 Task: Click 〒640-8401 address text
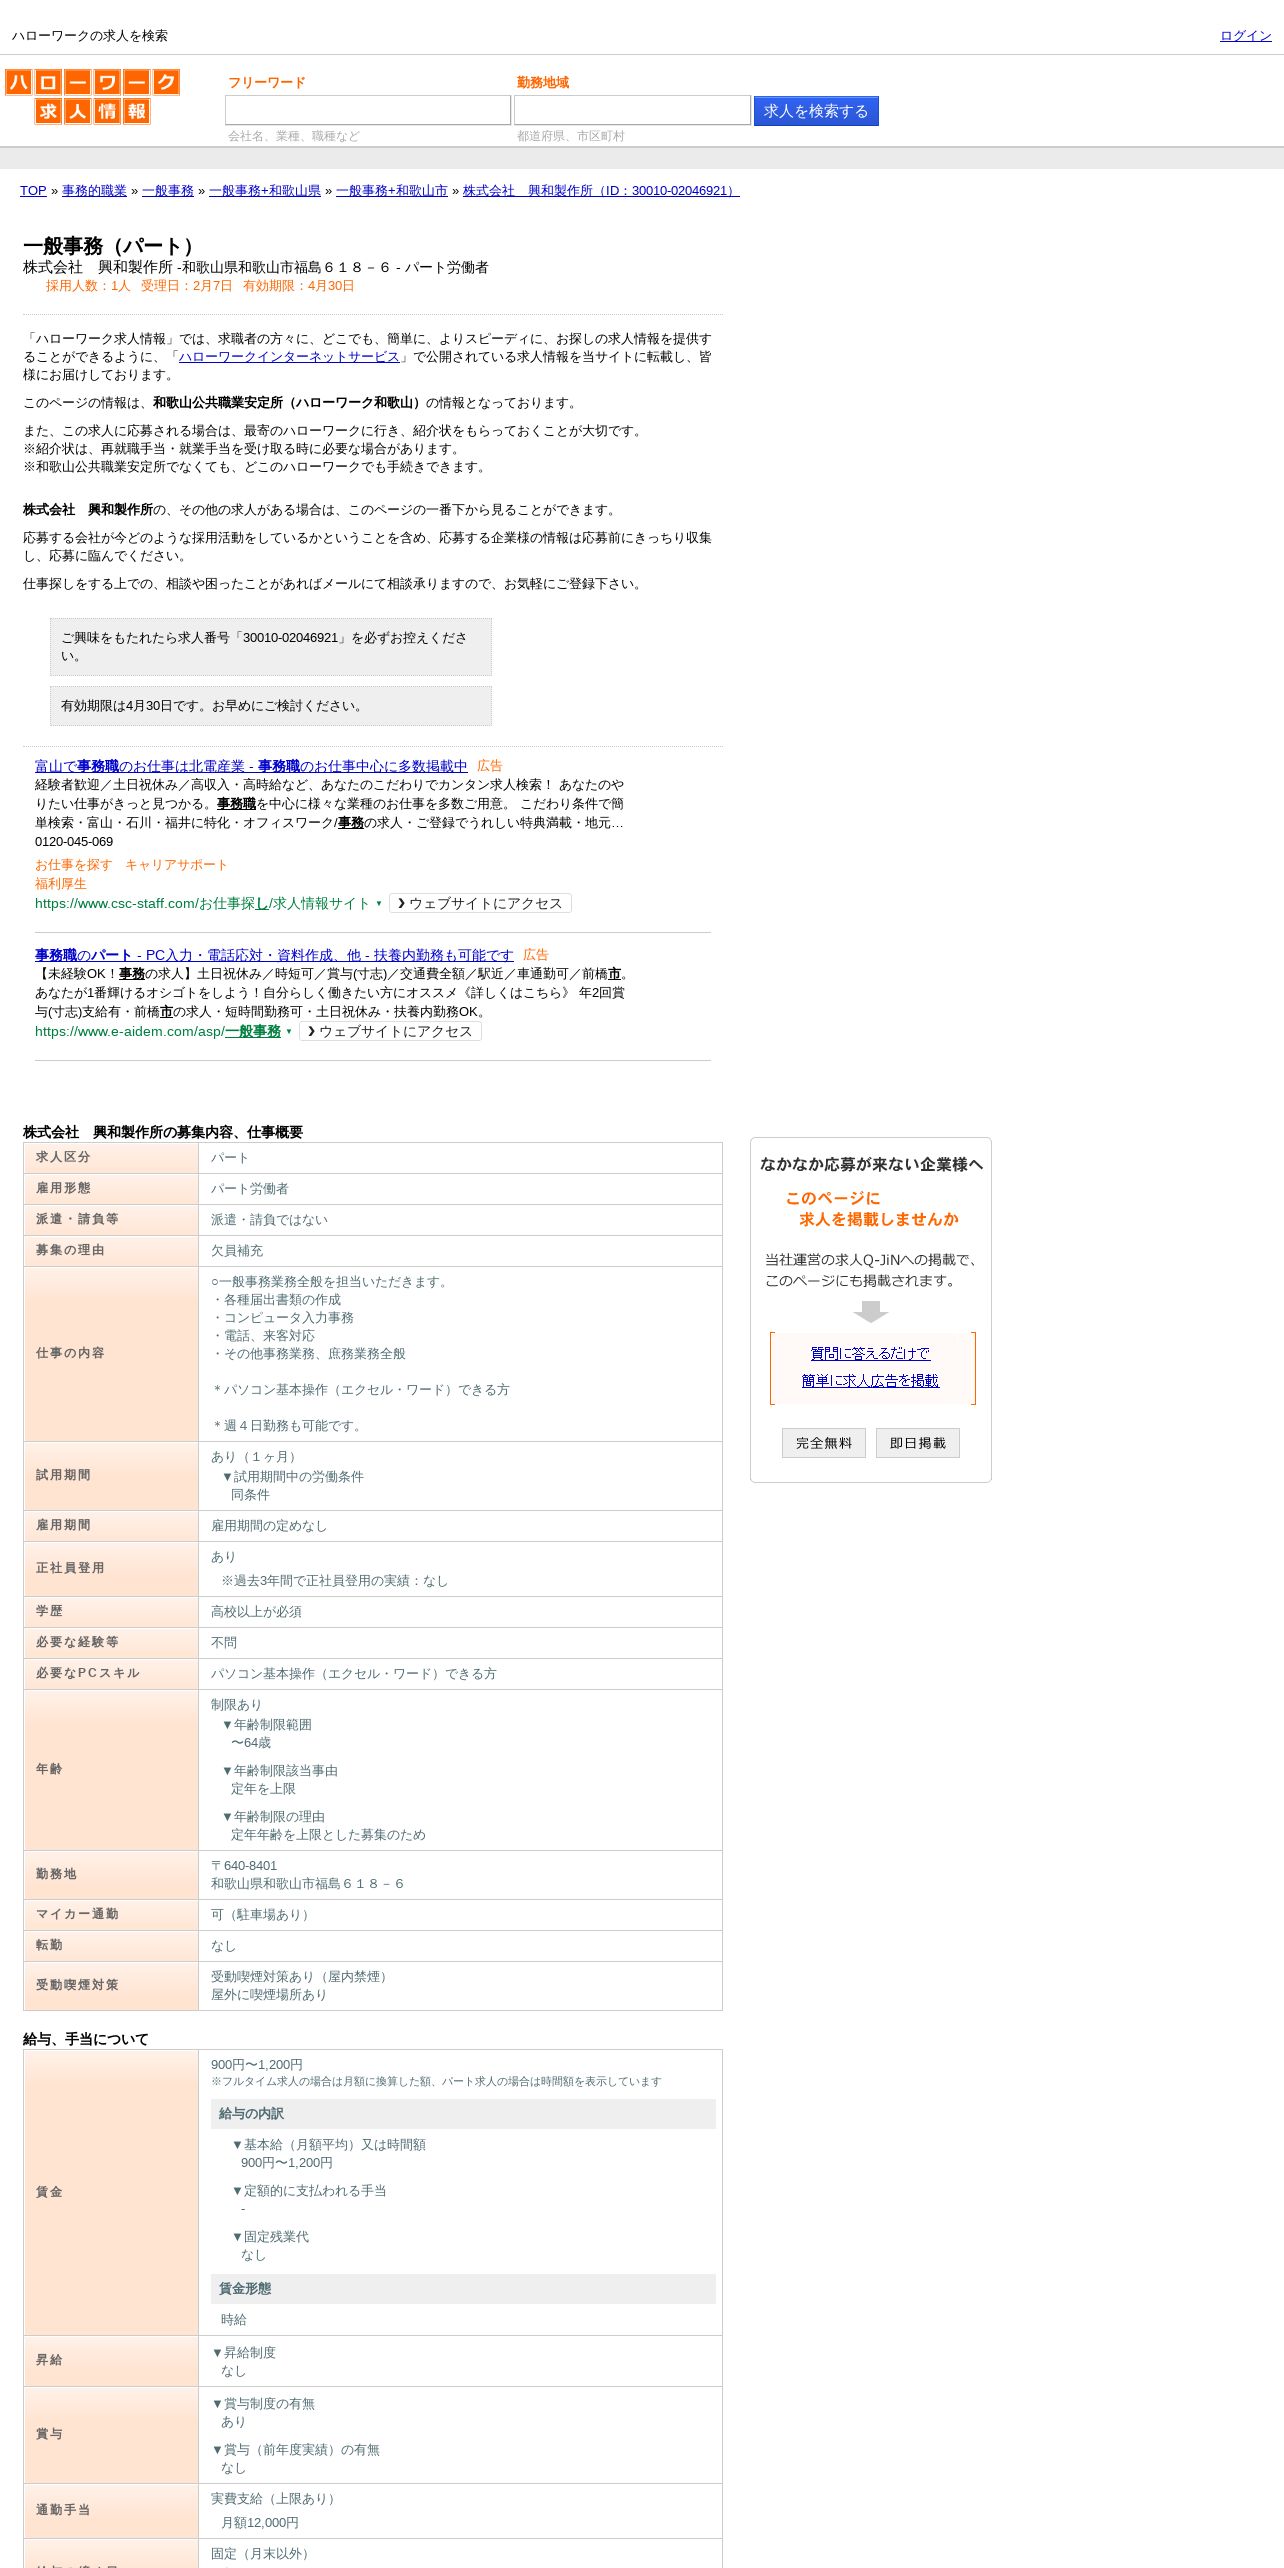(x=244, y=1866)
